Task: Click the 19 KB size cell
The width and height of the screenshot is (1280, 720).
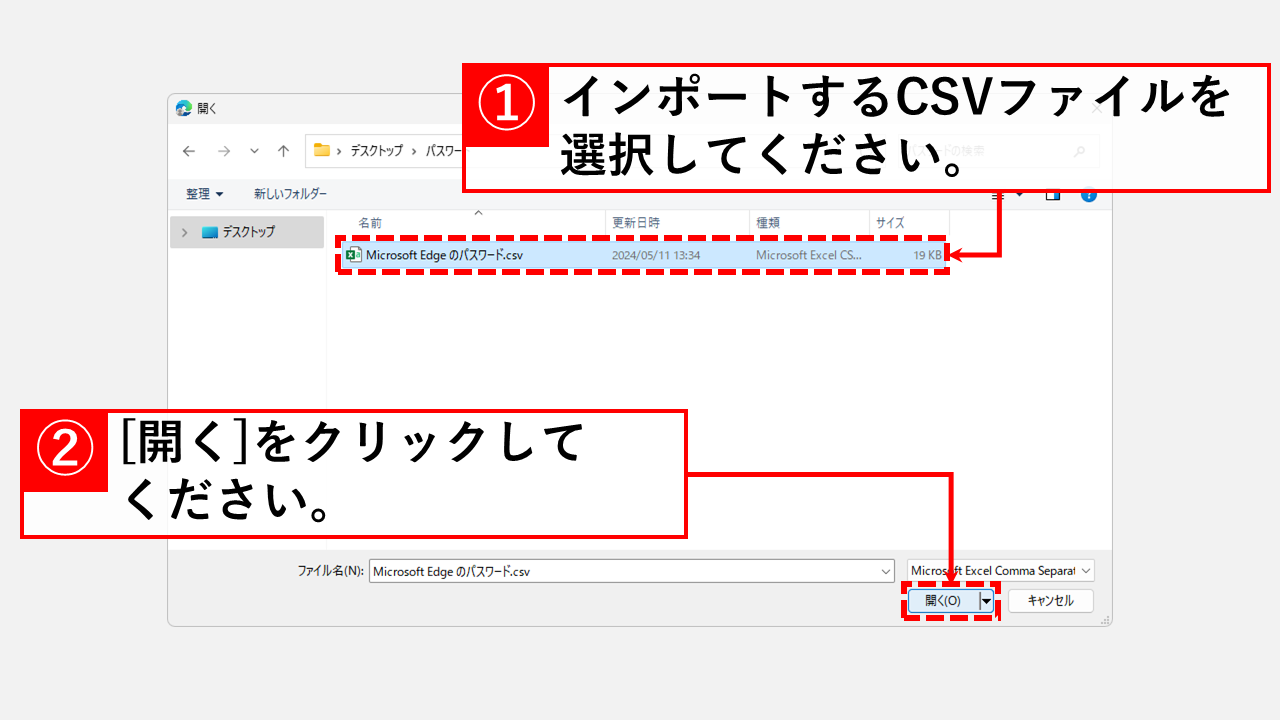Action: [927, 255]
